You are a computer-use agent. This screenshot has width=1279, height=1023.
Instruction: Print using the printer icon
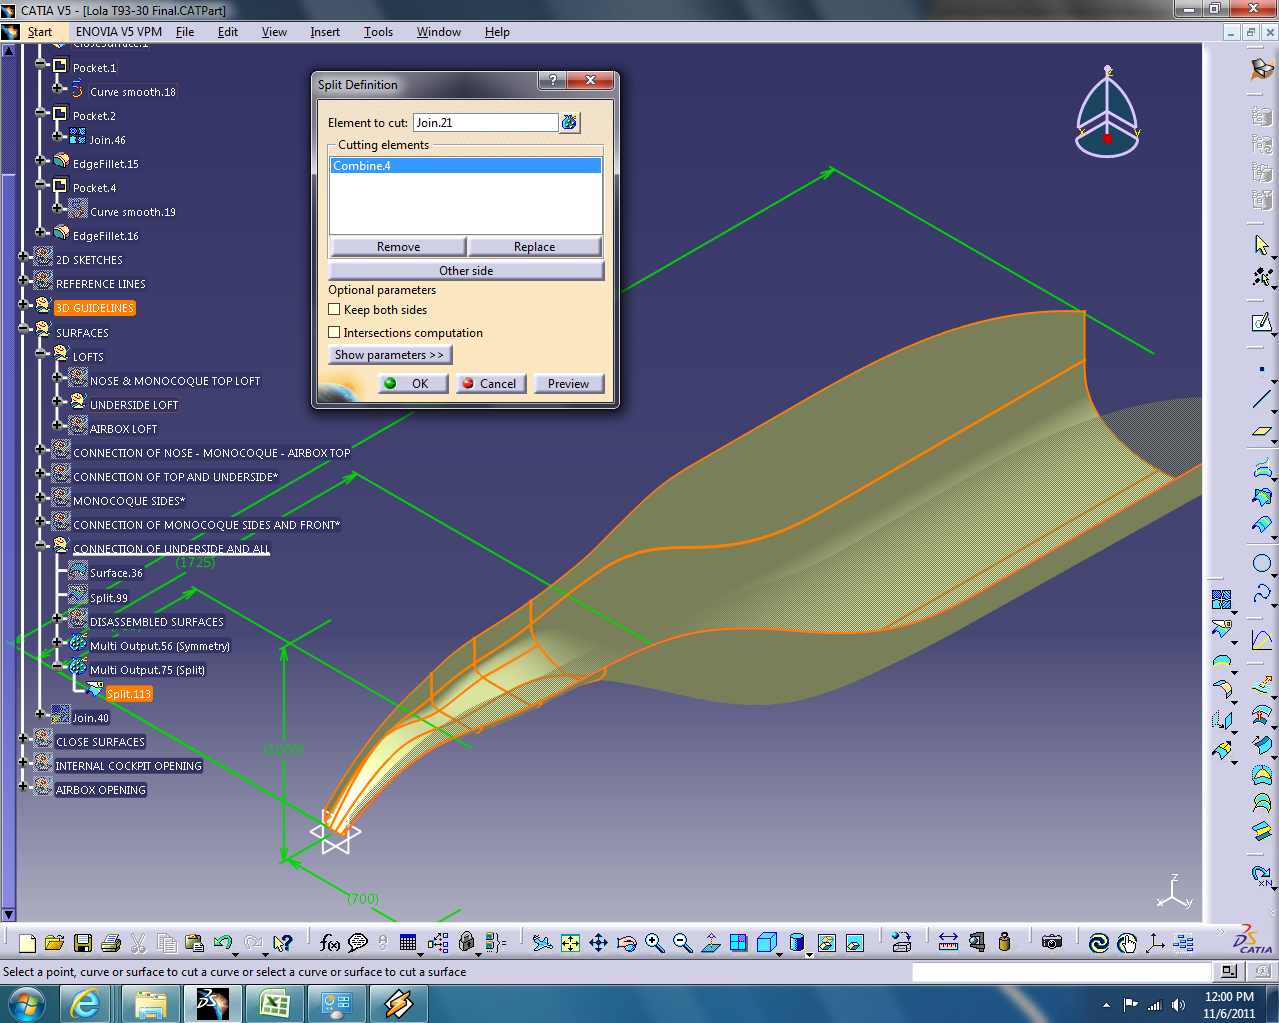111,943
